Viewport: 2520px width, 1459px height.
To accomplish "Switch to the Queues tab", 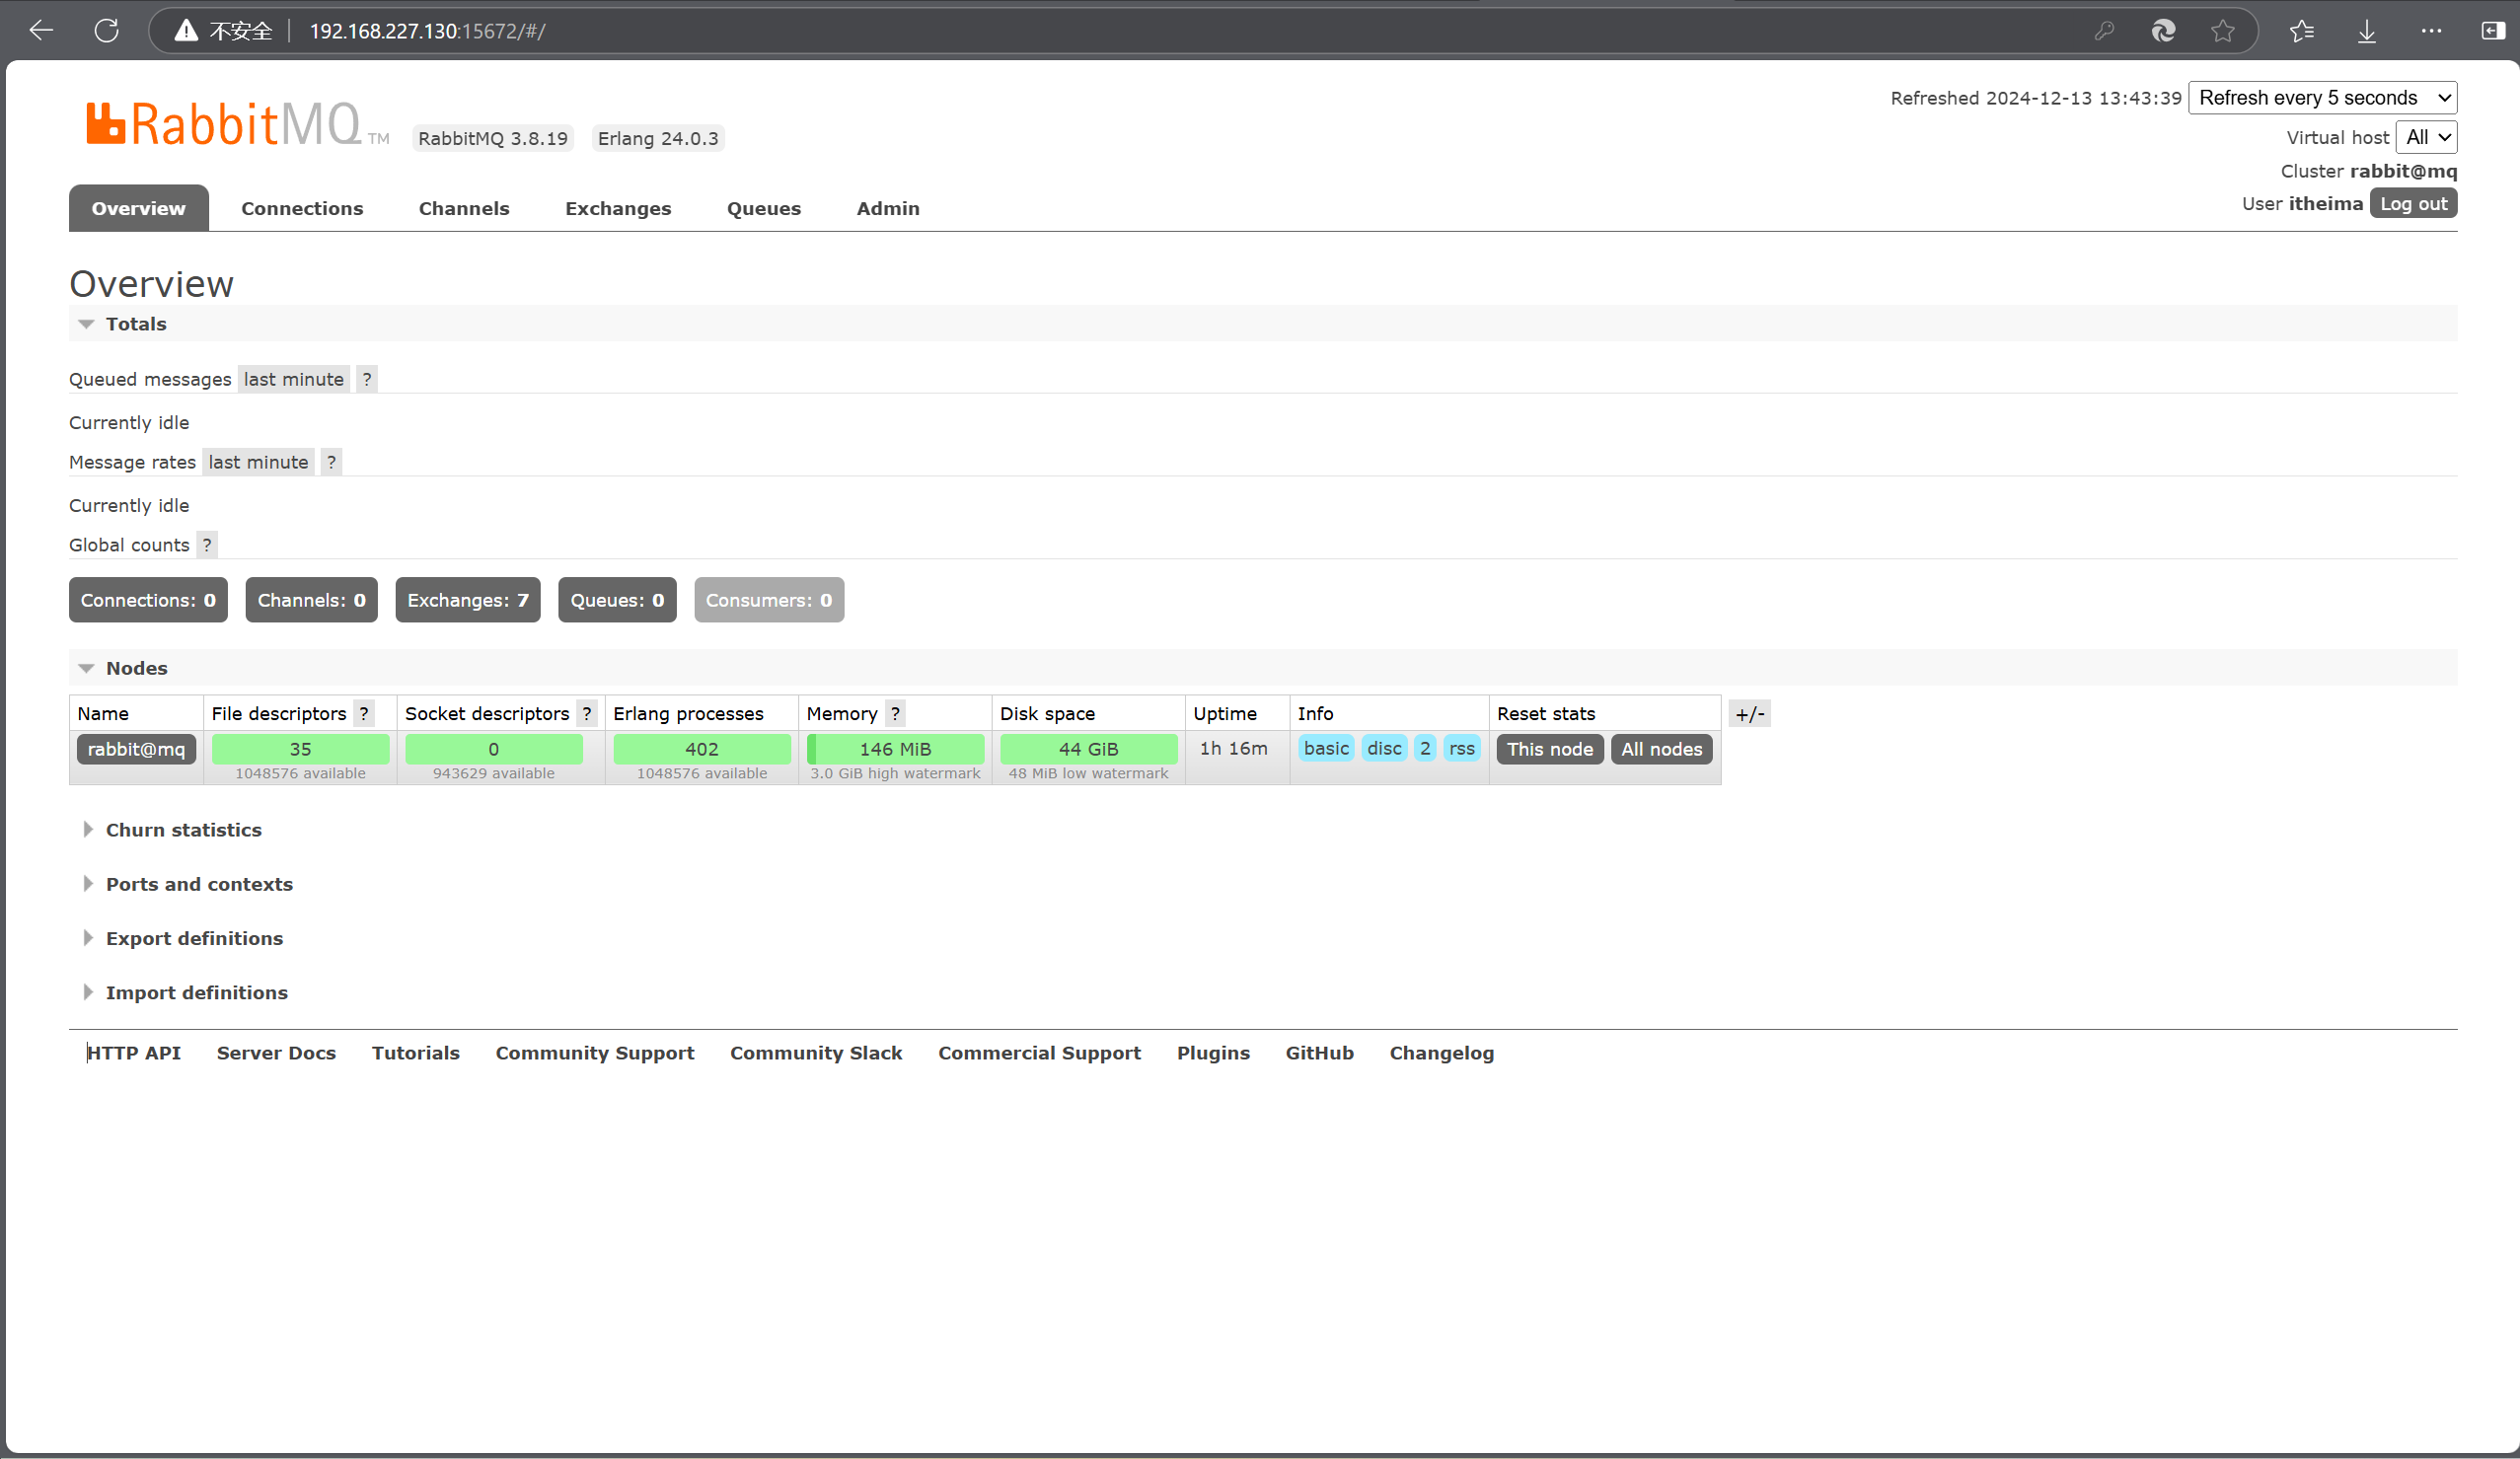I will (x=763, y=208).
